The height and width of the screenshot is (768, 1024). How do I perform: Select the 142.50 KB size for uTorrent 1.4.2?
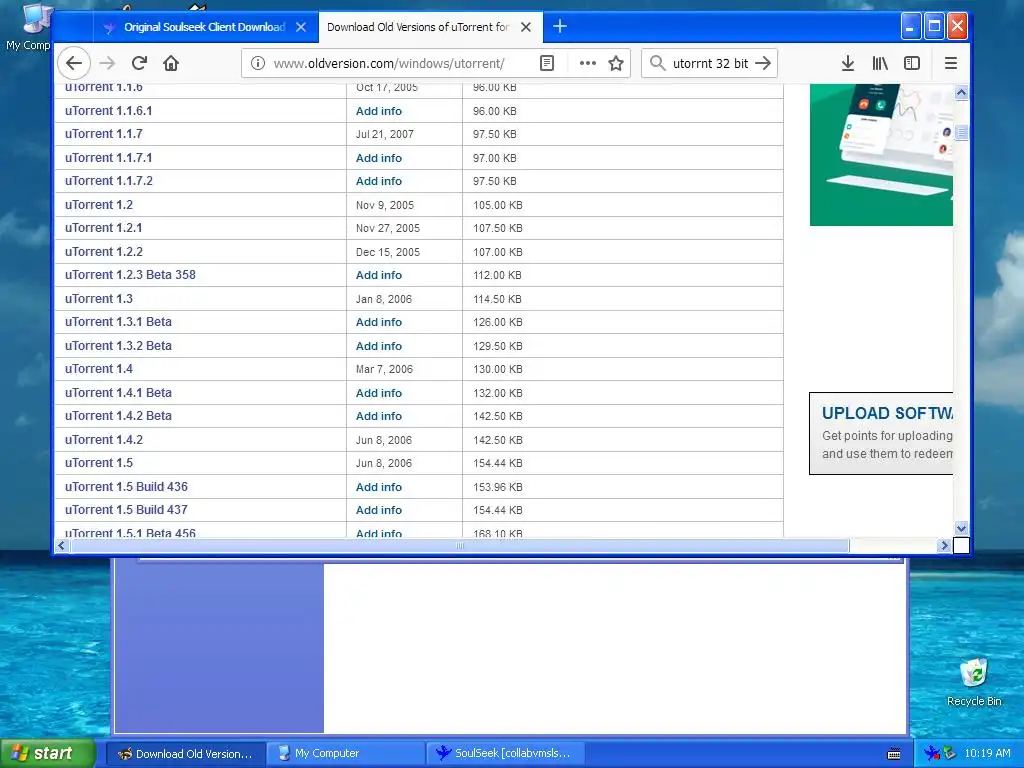pyautogui.click(x=498, y=440)
